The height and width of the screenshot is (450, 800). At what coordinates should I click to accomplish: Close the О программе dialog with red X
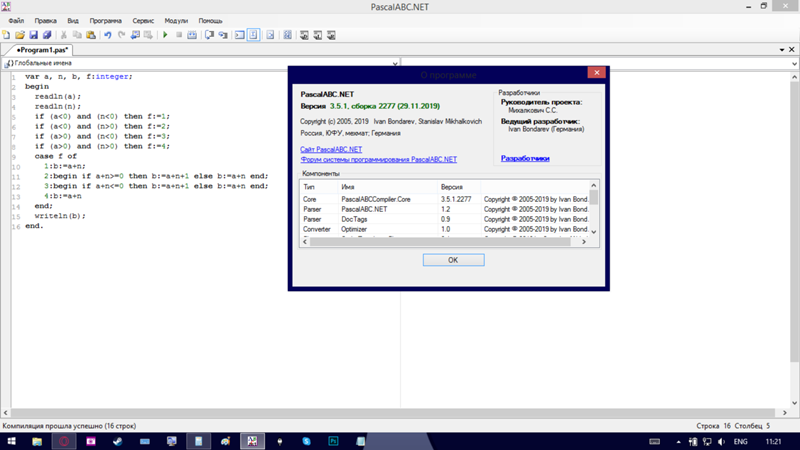point(596,72)
